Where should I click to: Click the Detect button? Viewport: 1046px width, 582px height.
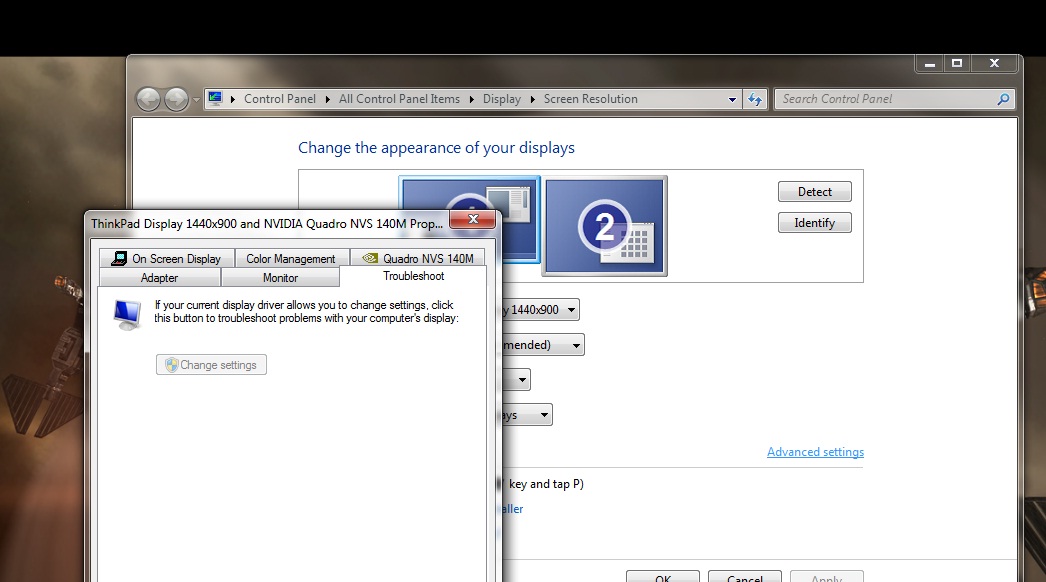click(815, 192)
